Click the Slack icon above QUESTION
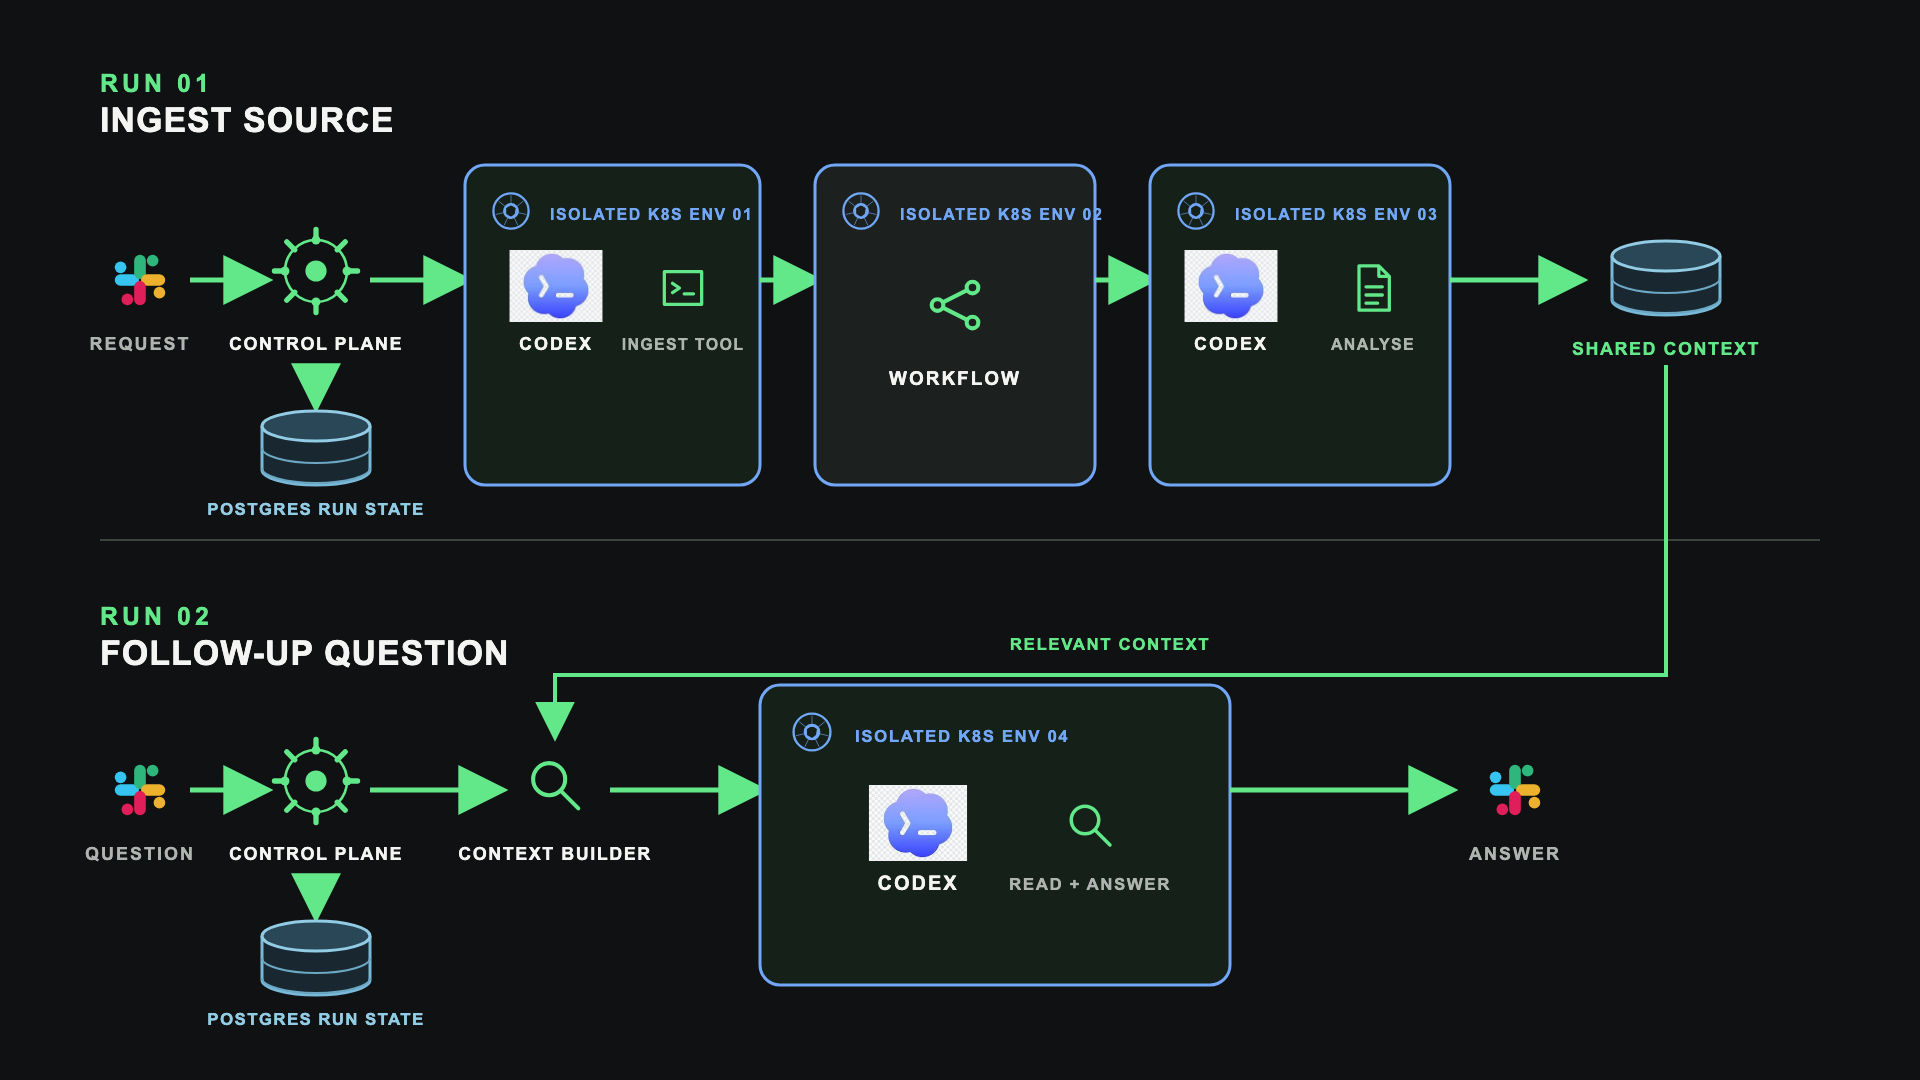1920x1080 pixels. click(x=140, y=790)
